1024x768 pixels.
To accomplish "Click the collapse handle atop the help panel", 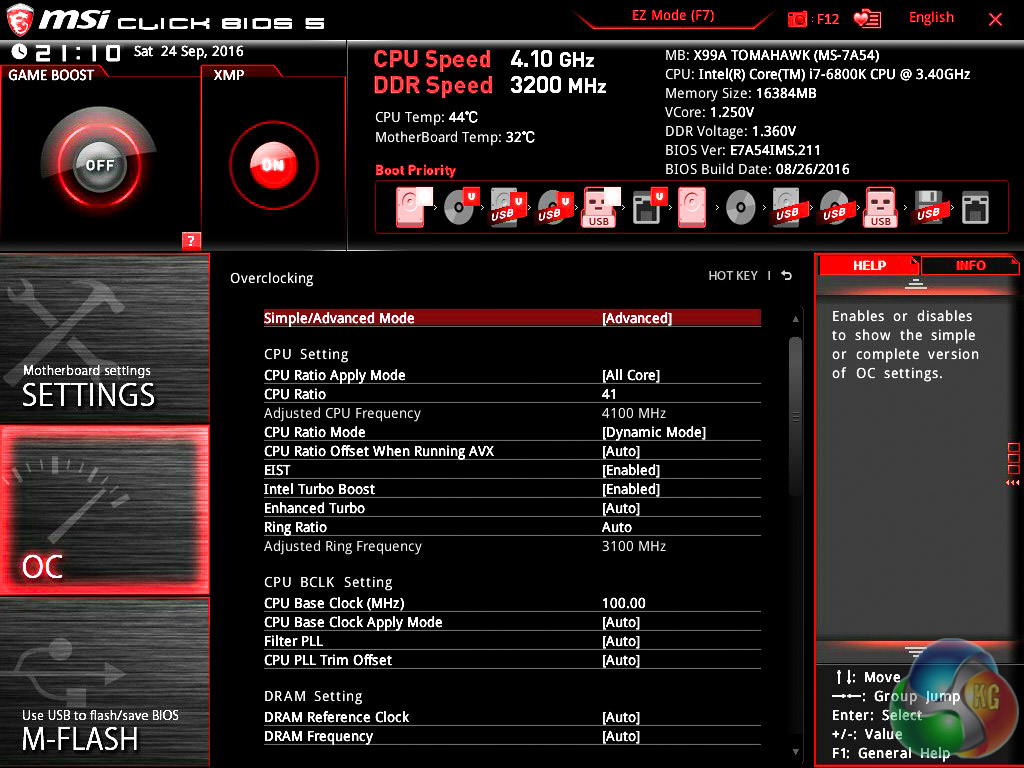I will 916,284.
